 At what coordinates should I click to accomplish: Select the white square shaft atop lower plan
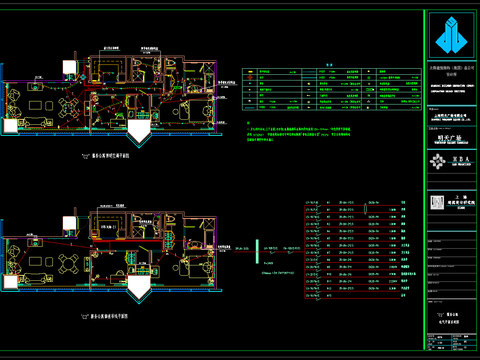tap(69, 223)
